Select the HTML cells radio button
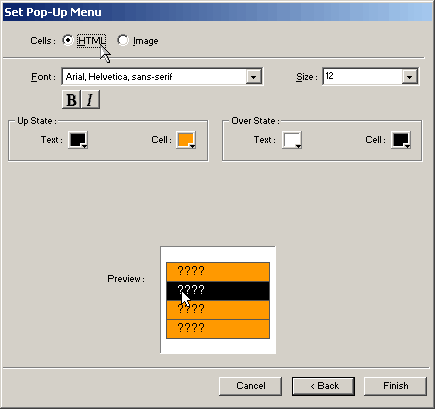 68,40
